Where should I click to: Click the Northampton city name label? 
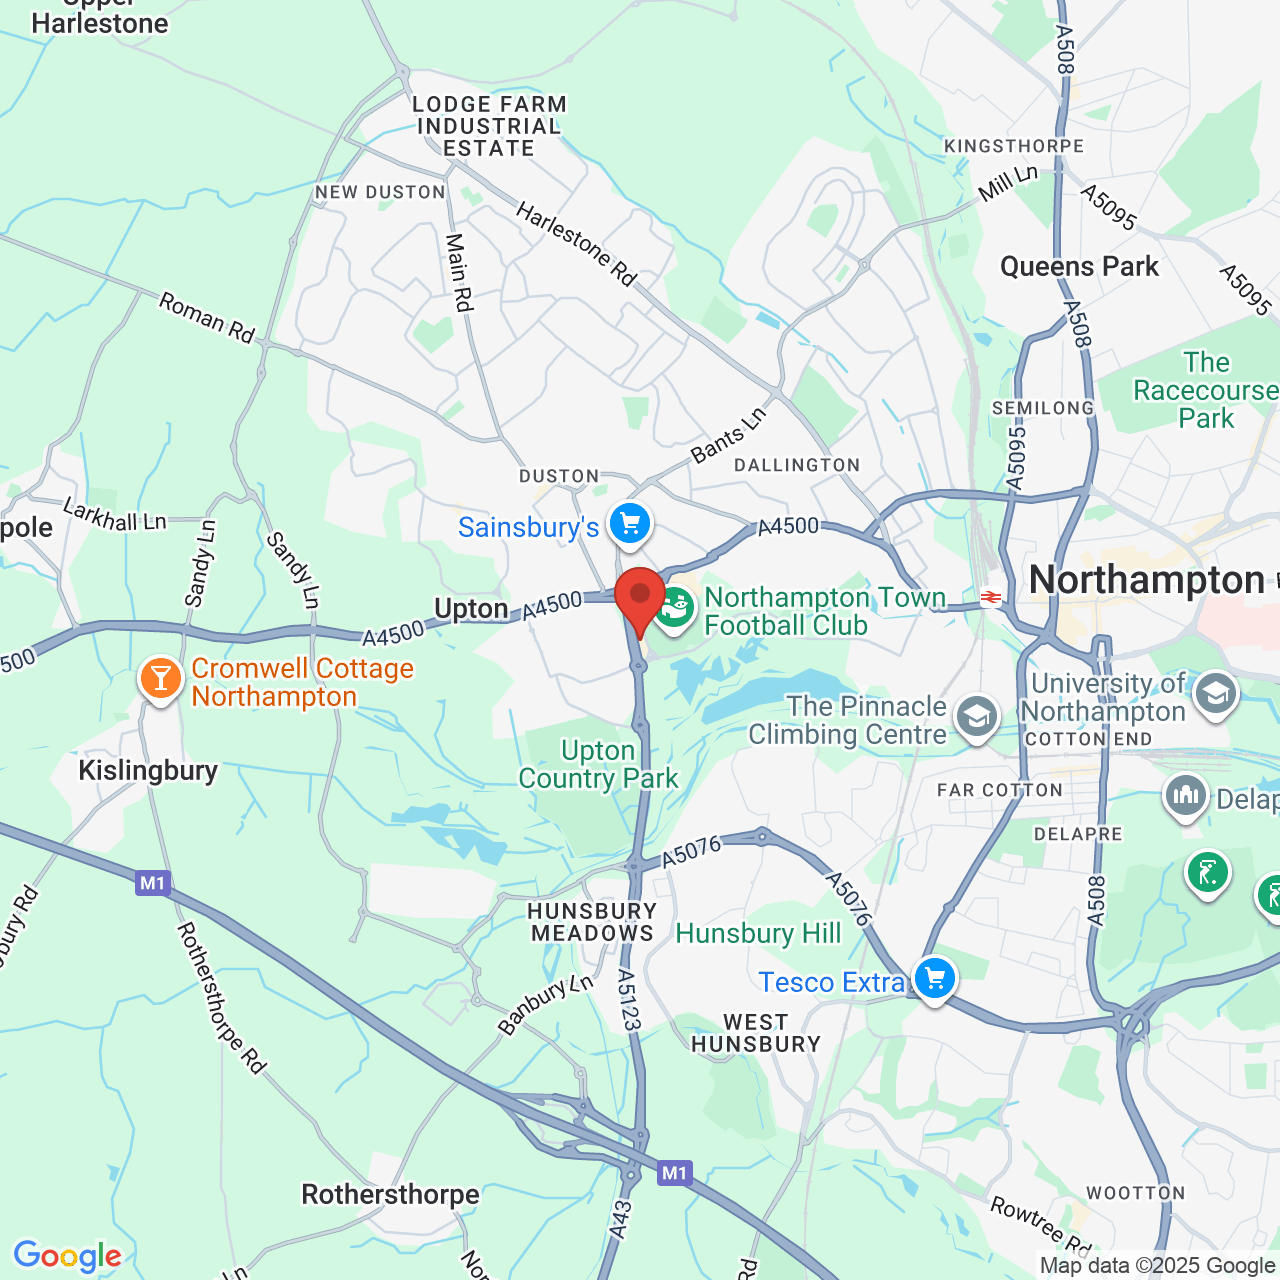point(1147,580)
